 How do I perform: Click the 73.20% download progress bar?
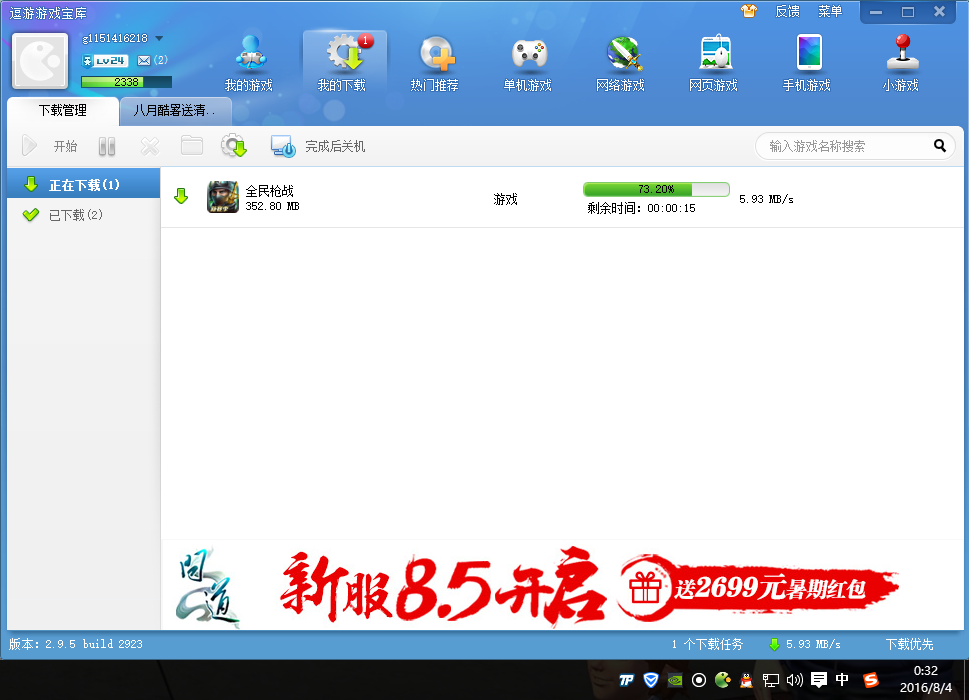click(x=656, y=189)
